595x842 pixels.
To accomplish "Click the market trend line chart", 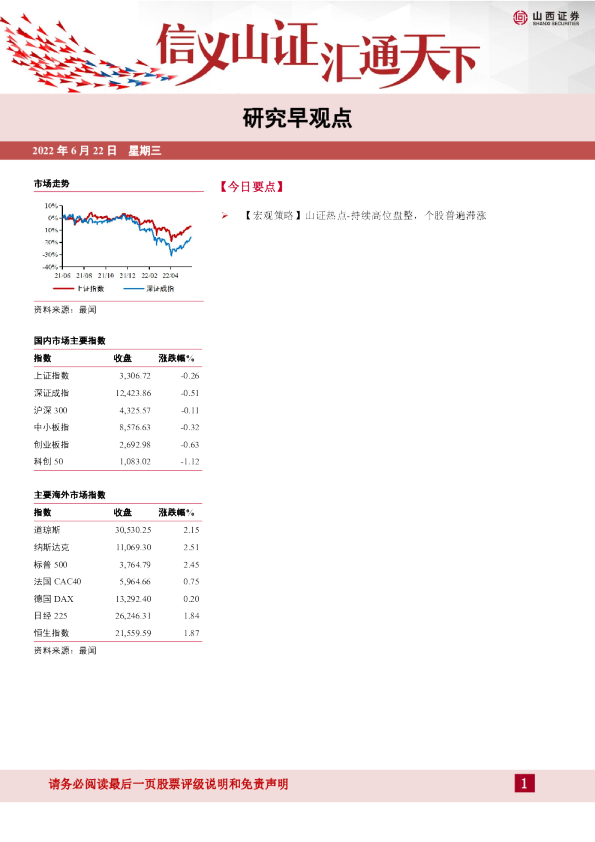I will [119, 239].
